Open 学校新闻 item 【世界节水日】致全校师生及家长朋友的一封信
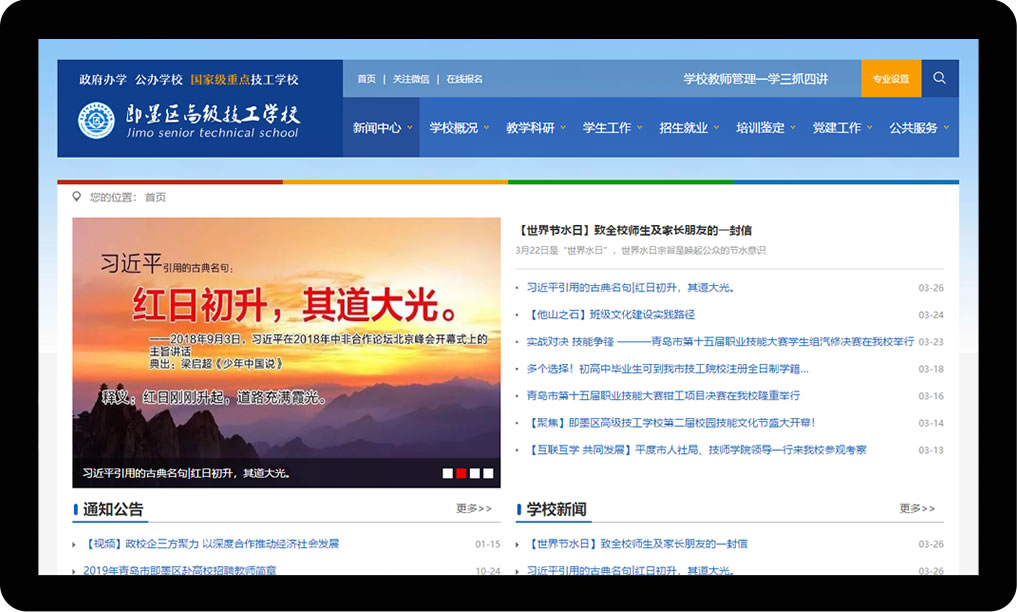 [637, 544]
